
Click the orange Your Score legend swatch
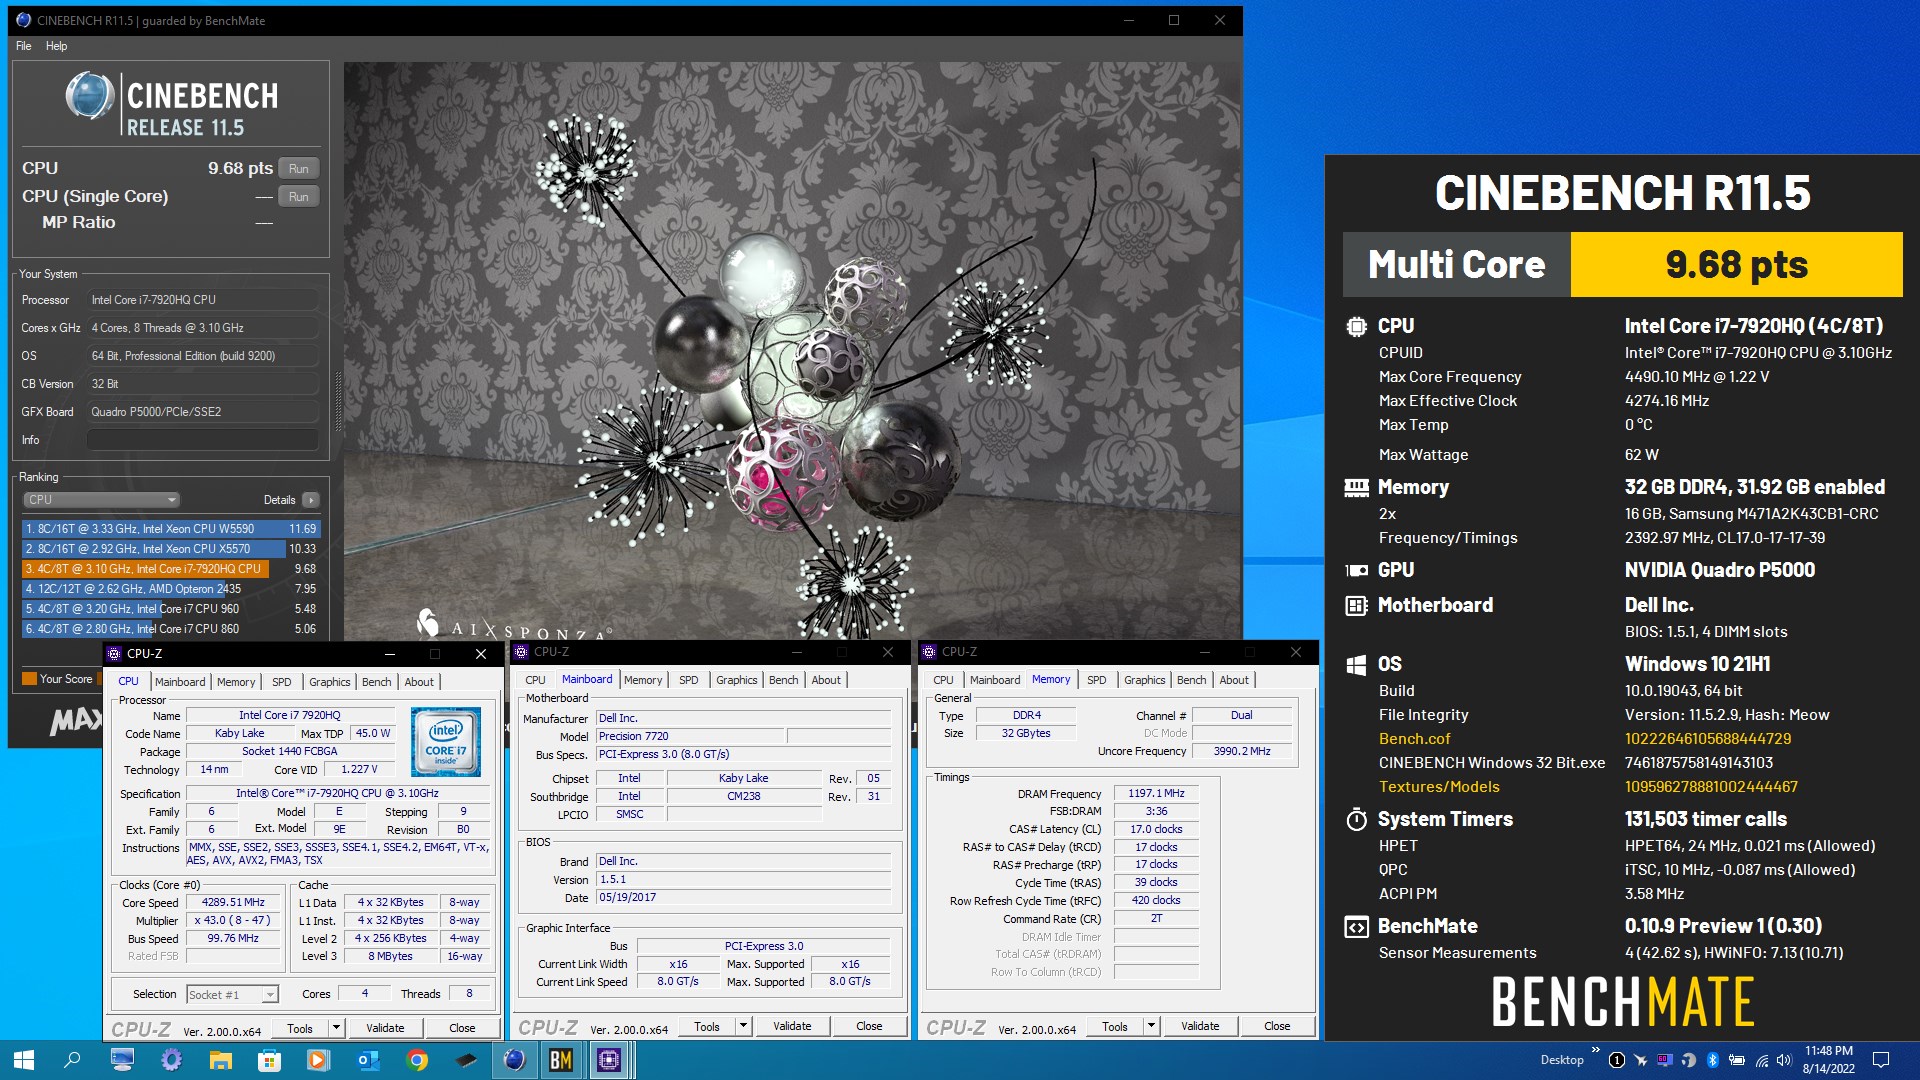tap(30, 679)
